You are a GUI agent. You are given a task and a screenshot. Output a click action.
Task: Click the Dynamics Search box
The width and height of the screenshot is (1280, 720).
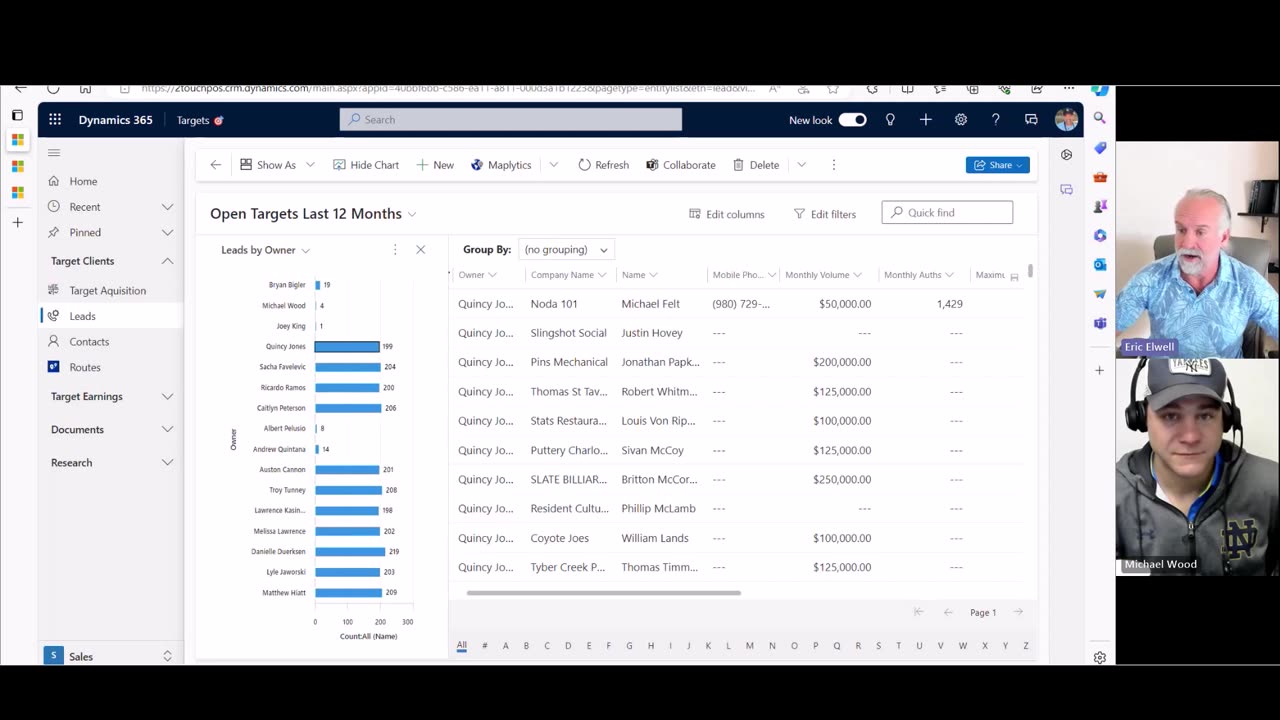point(511,120)
